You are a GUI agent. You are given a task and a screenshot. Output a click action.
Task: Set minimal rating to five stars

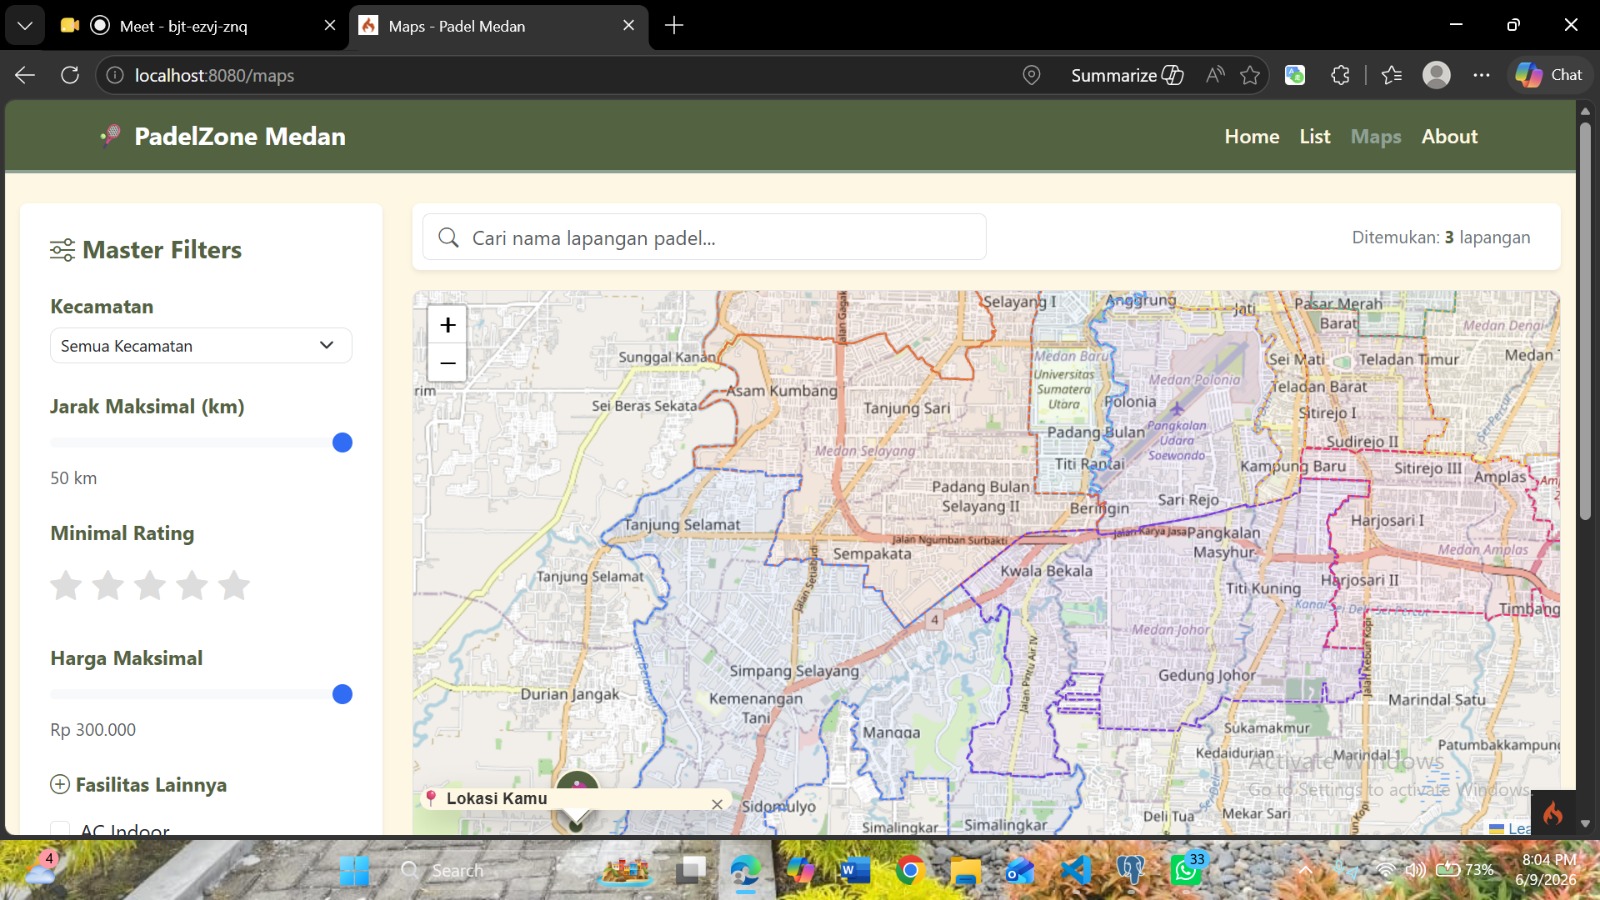tap(234, 585)
